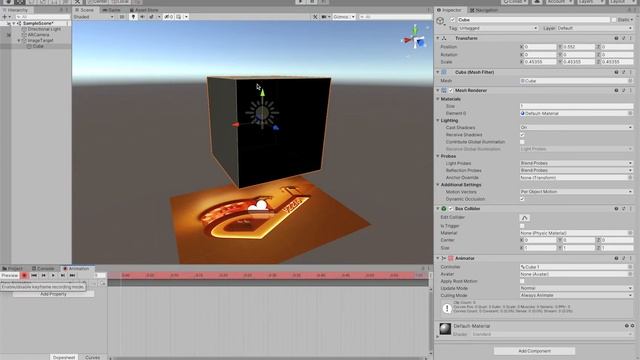Open Element 0 material picker

630,113
